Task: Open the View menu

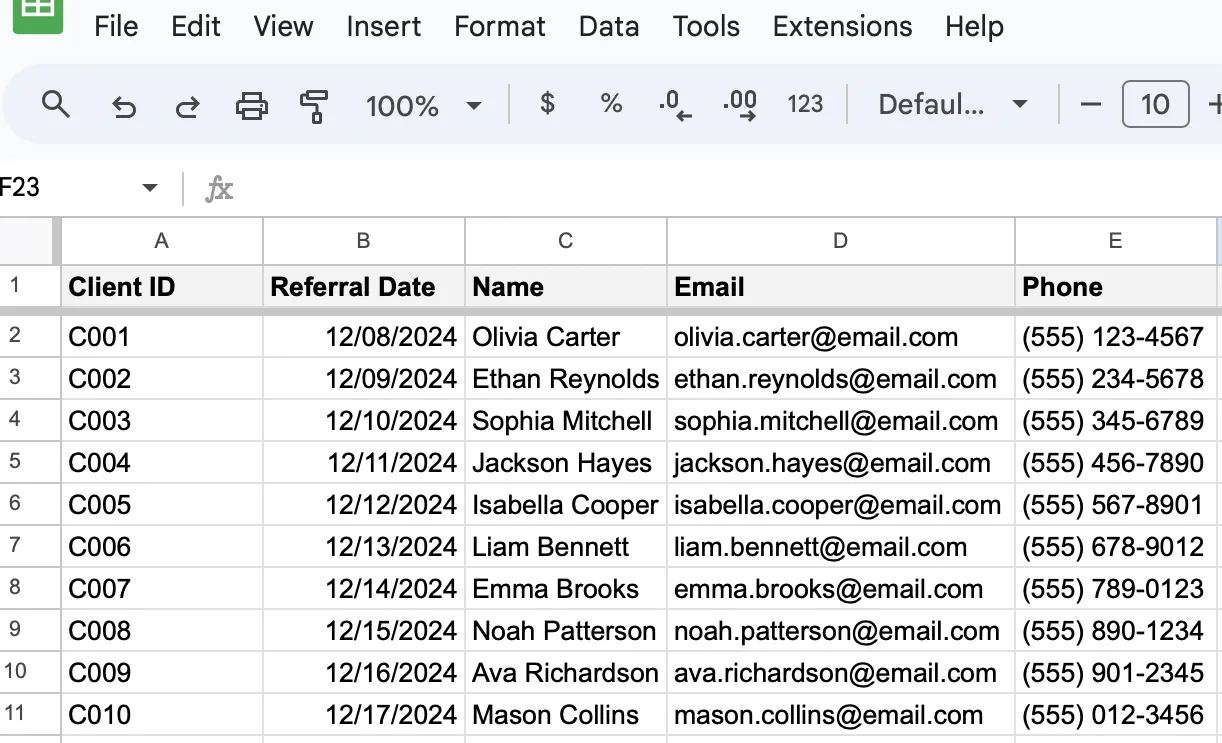Action: click(x=283, y=26)
